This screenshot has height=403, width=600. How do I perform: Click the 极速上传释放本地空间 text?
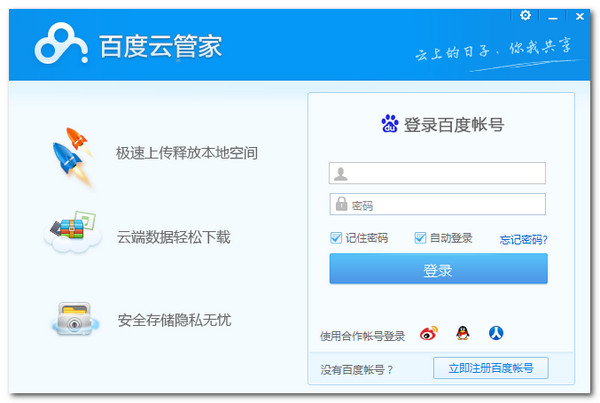tap(187, 153)
